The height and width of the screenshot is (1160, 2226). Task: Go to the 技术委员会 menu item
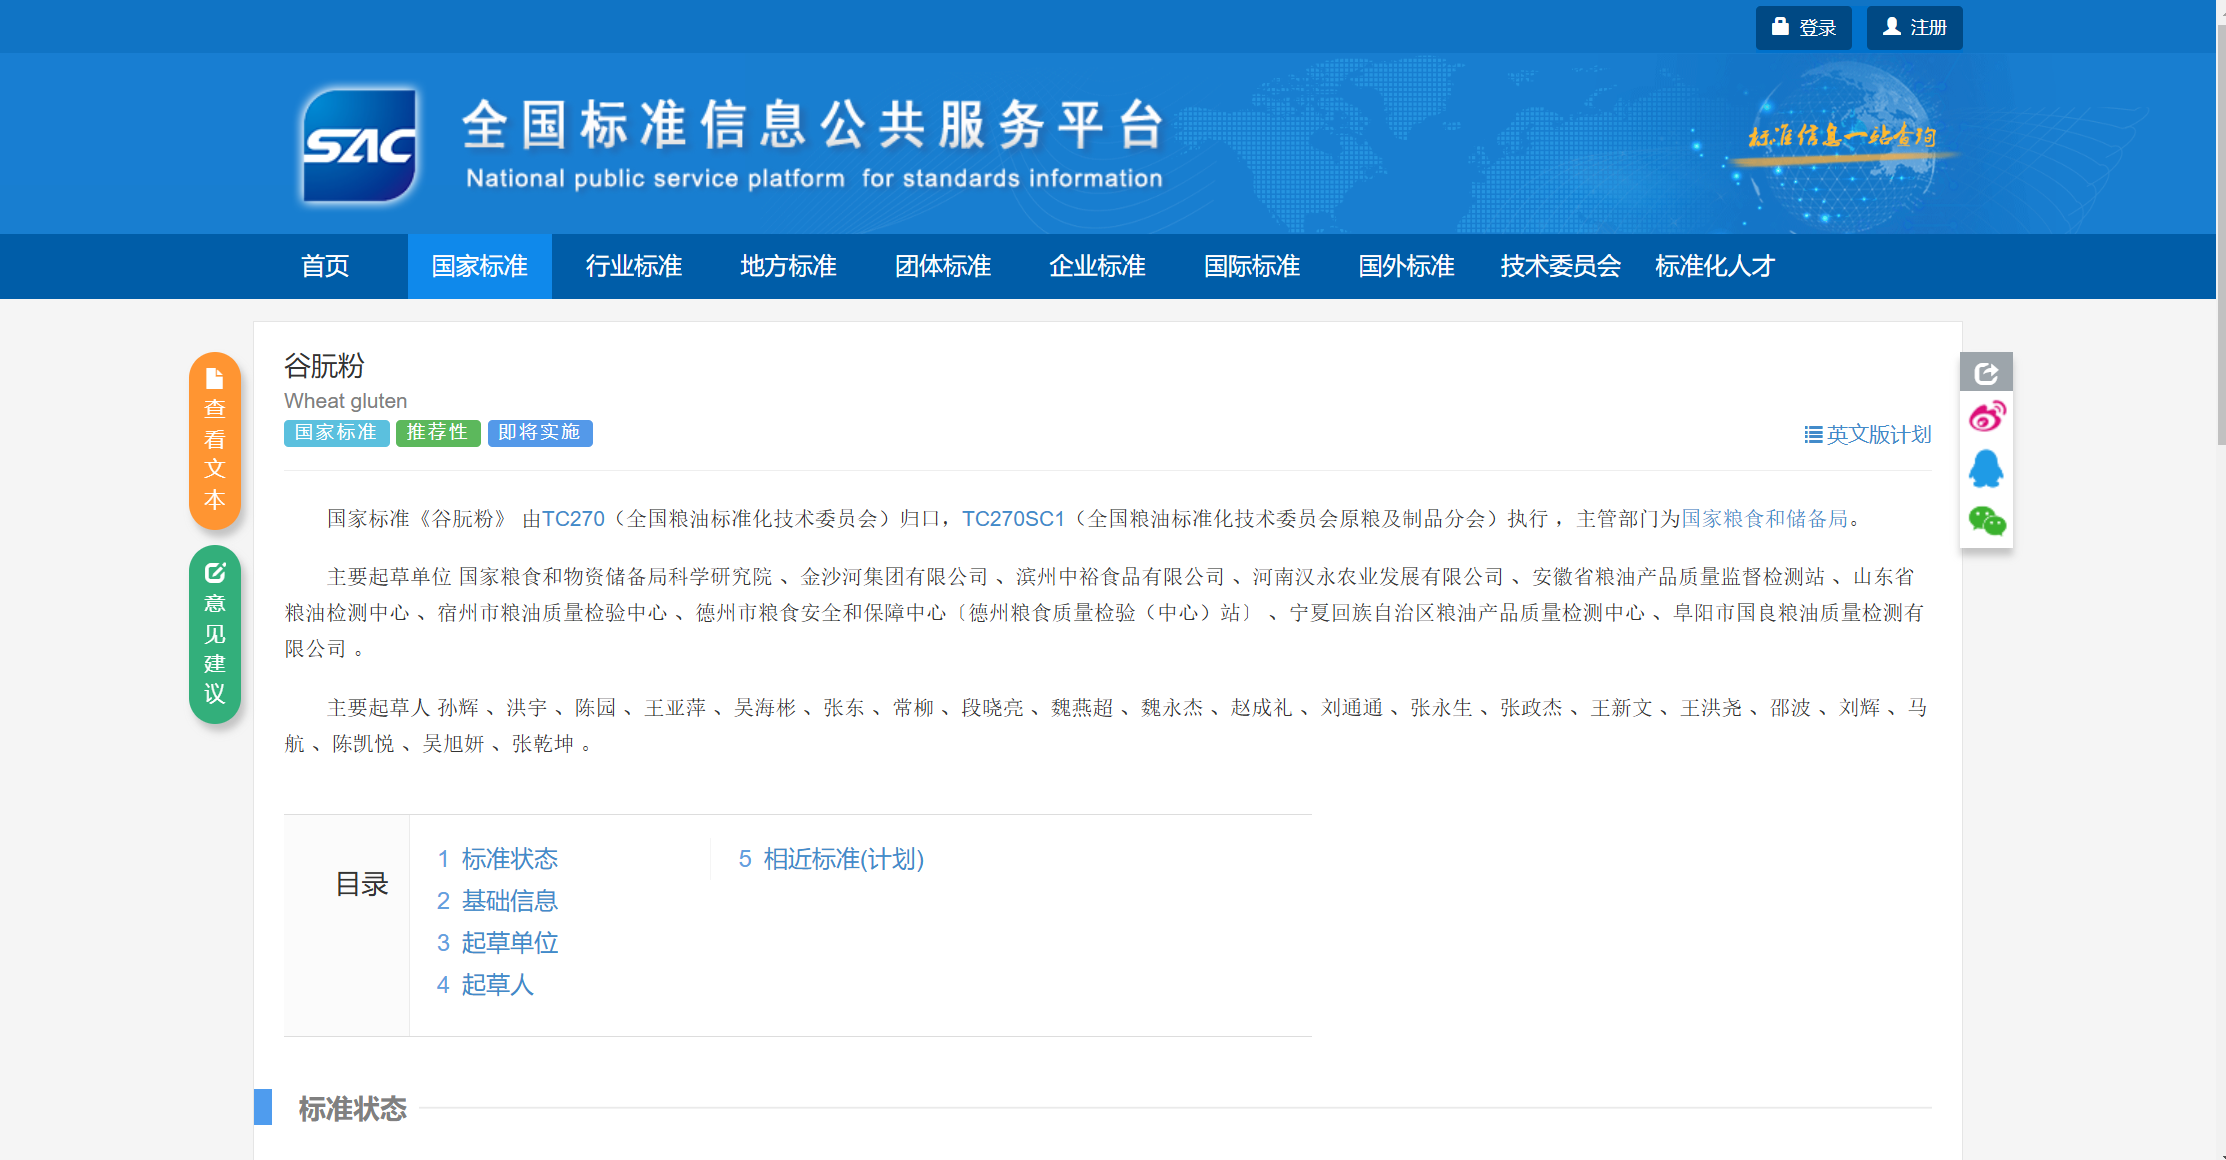point(1560,266)
